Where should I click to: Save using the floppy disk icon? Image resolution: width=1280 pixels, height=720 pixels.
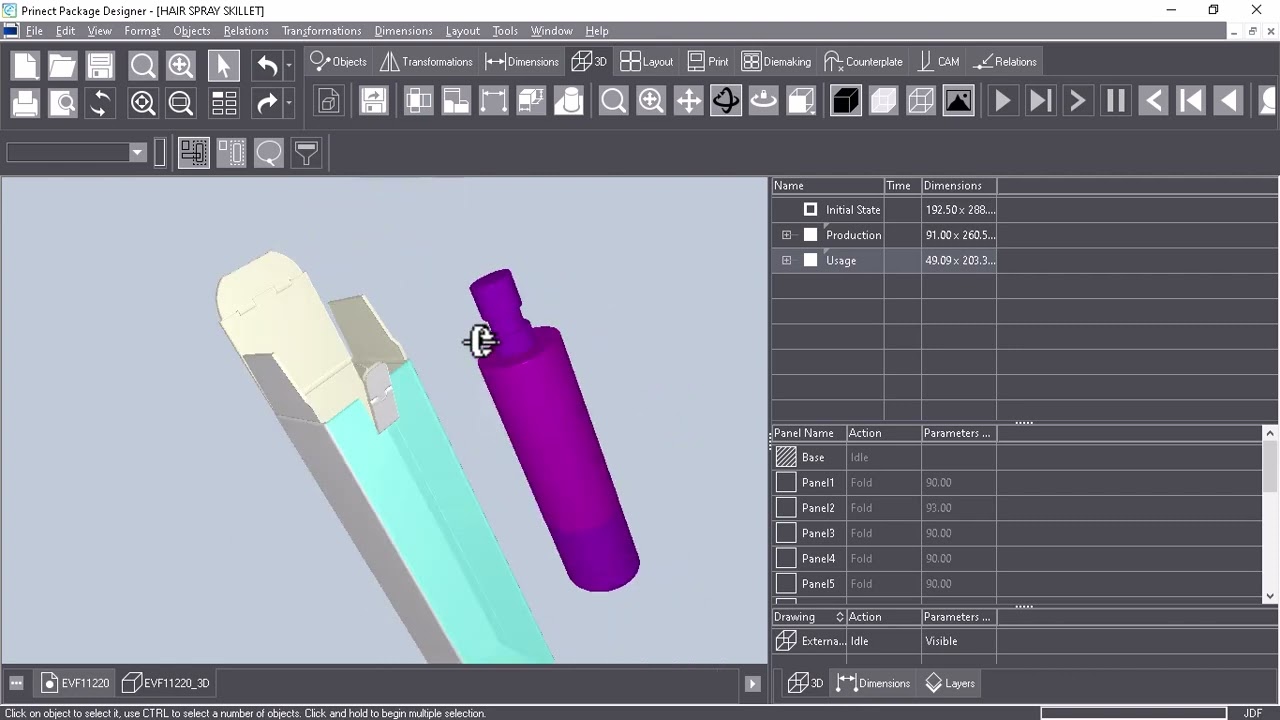point(100,66)
